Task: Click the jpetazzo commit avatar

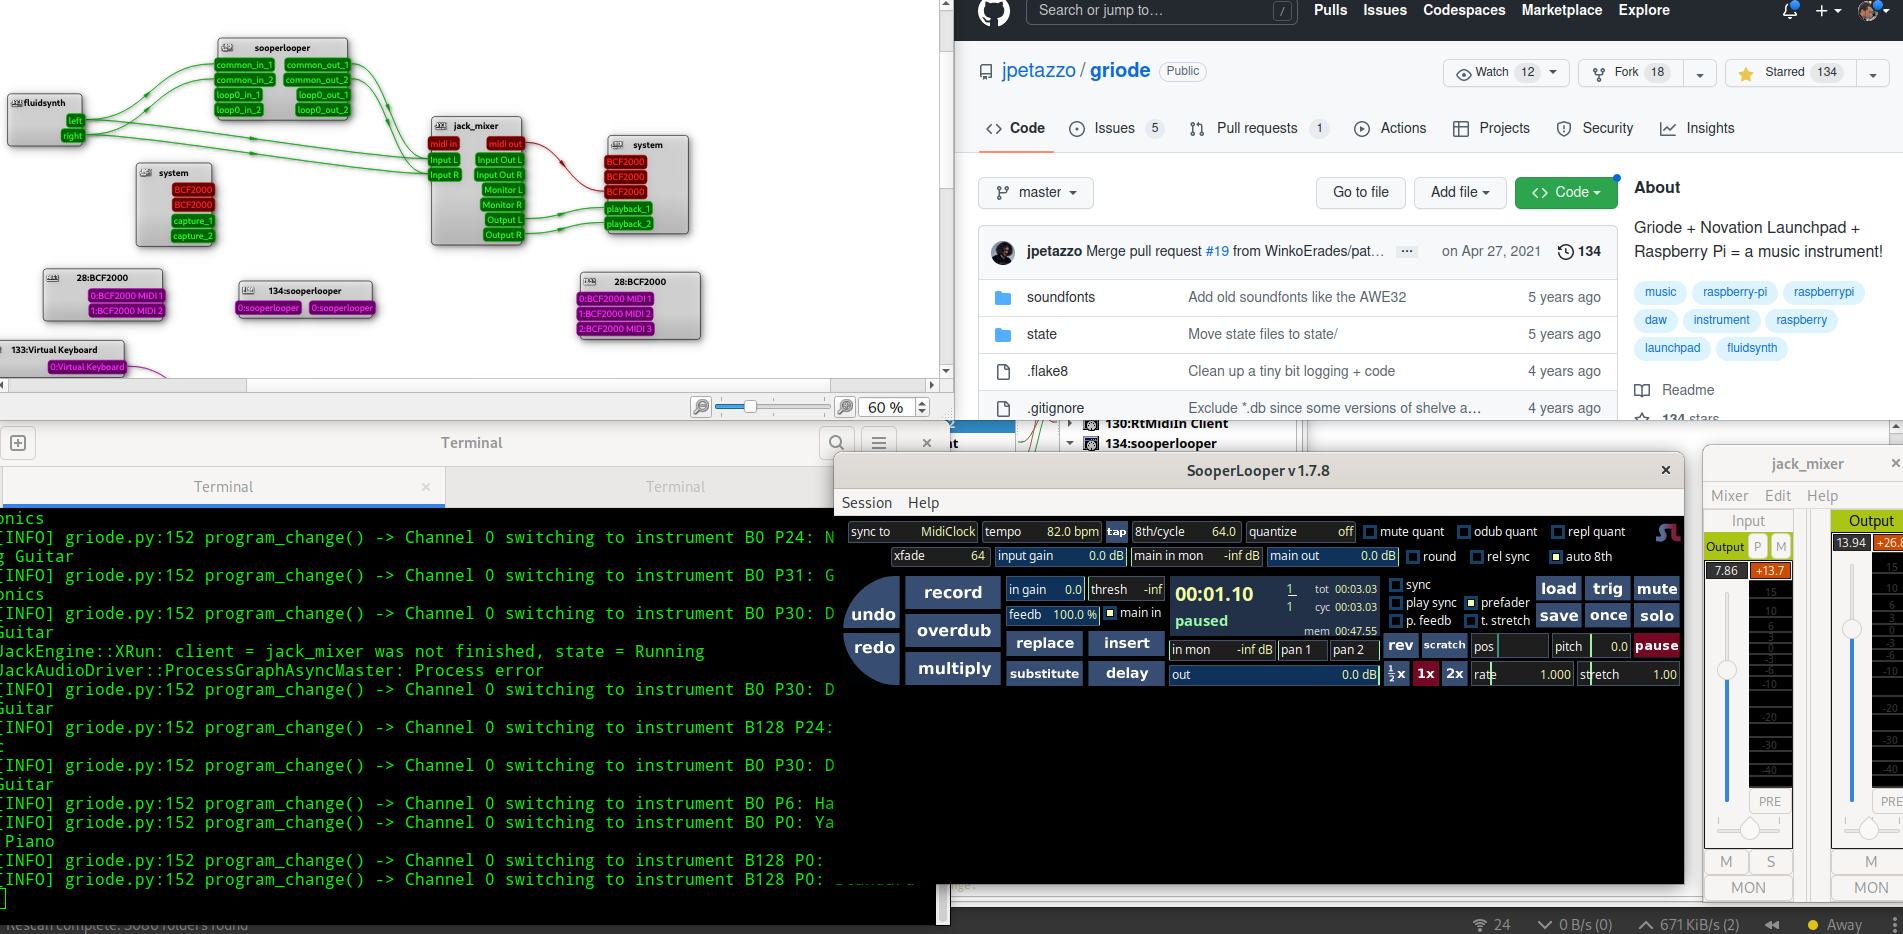Action: (x=1003, y=252)
